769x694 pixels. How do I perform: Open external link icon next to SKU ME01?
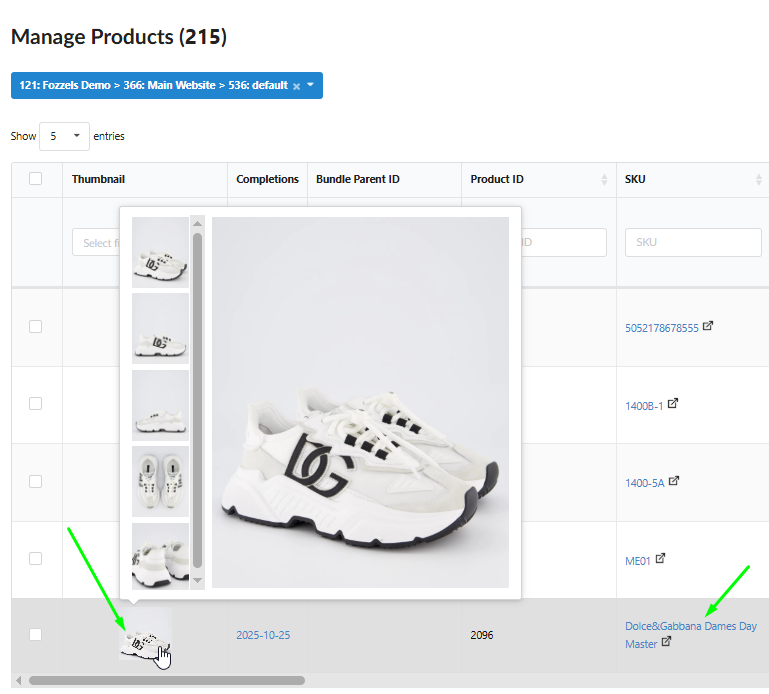pyautogui.click(x=660, y=558)
